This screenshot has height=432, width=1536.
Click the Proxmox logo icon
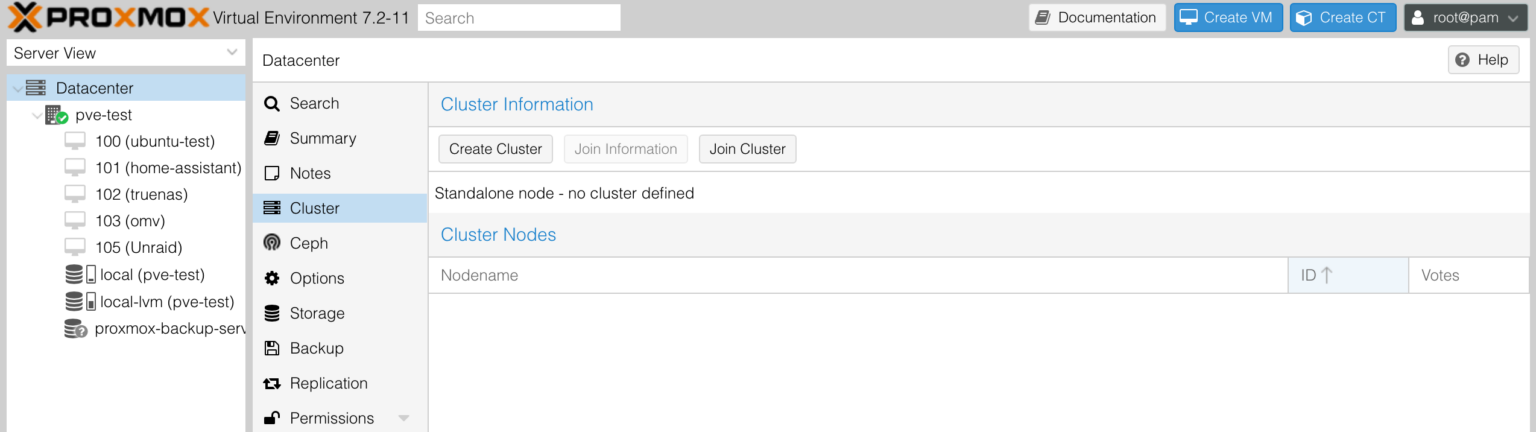coord(26,17)
